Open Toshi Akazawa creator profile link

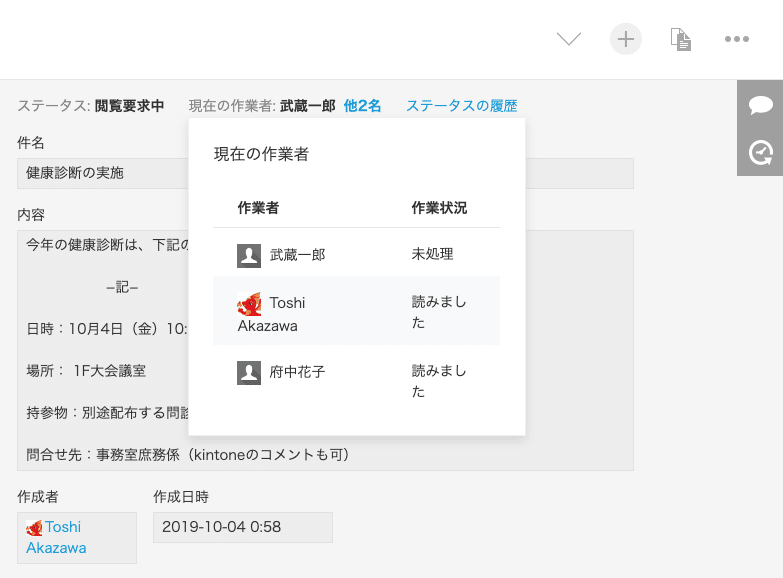(56, 537)
